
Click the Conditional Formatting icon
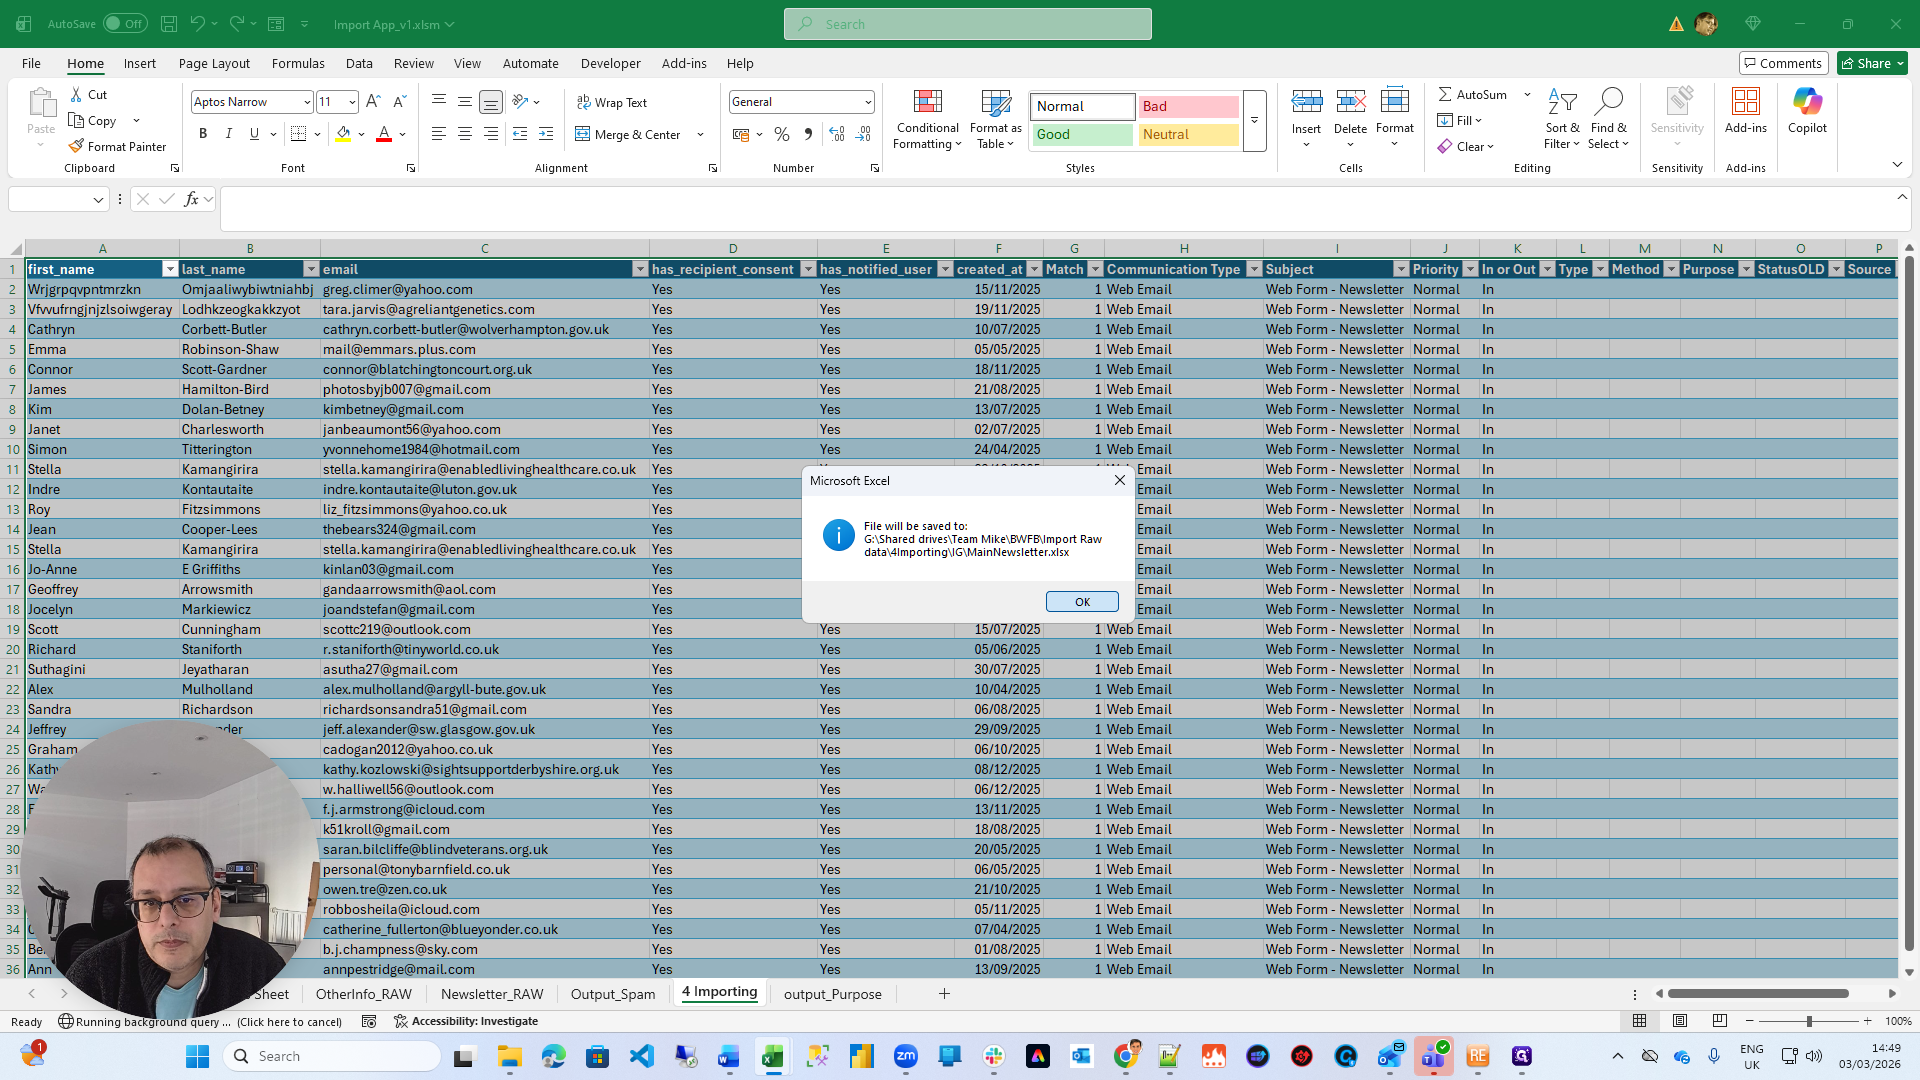tap(927, 103)
